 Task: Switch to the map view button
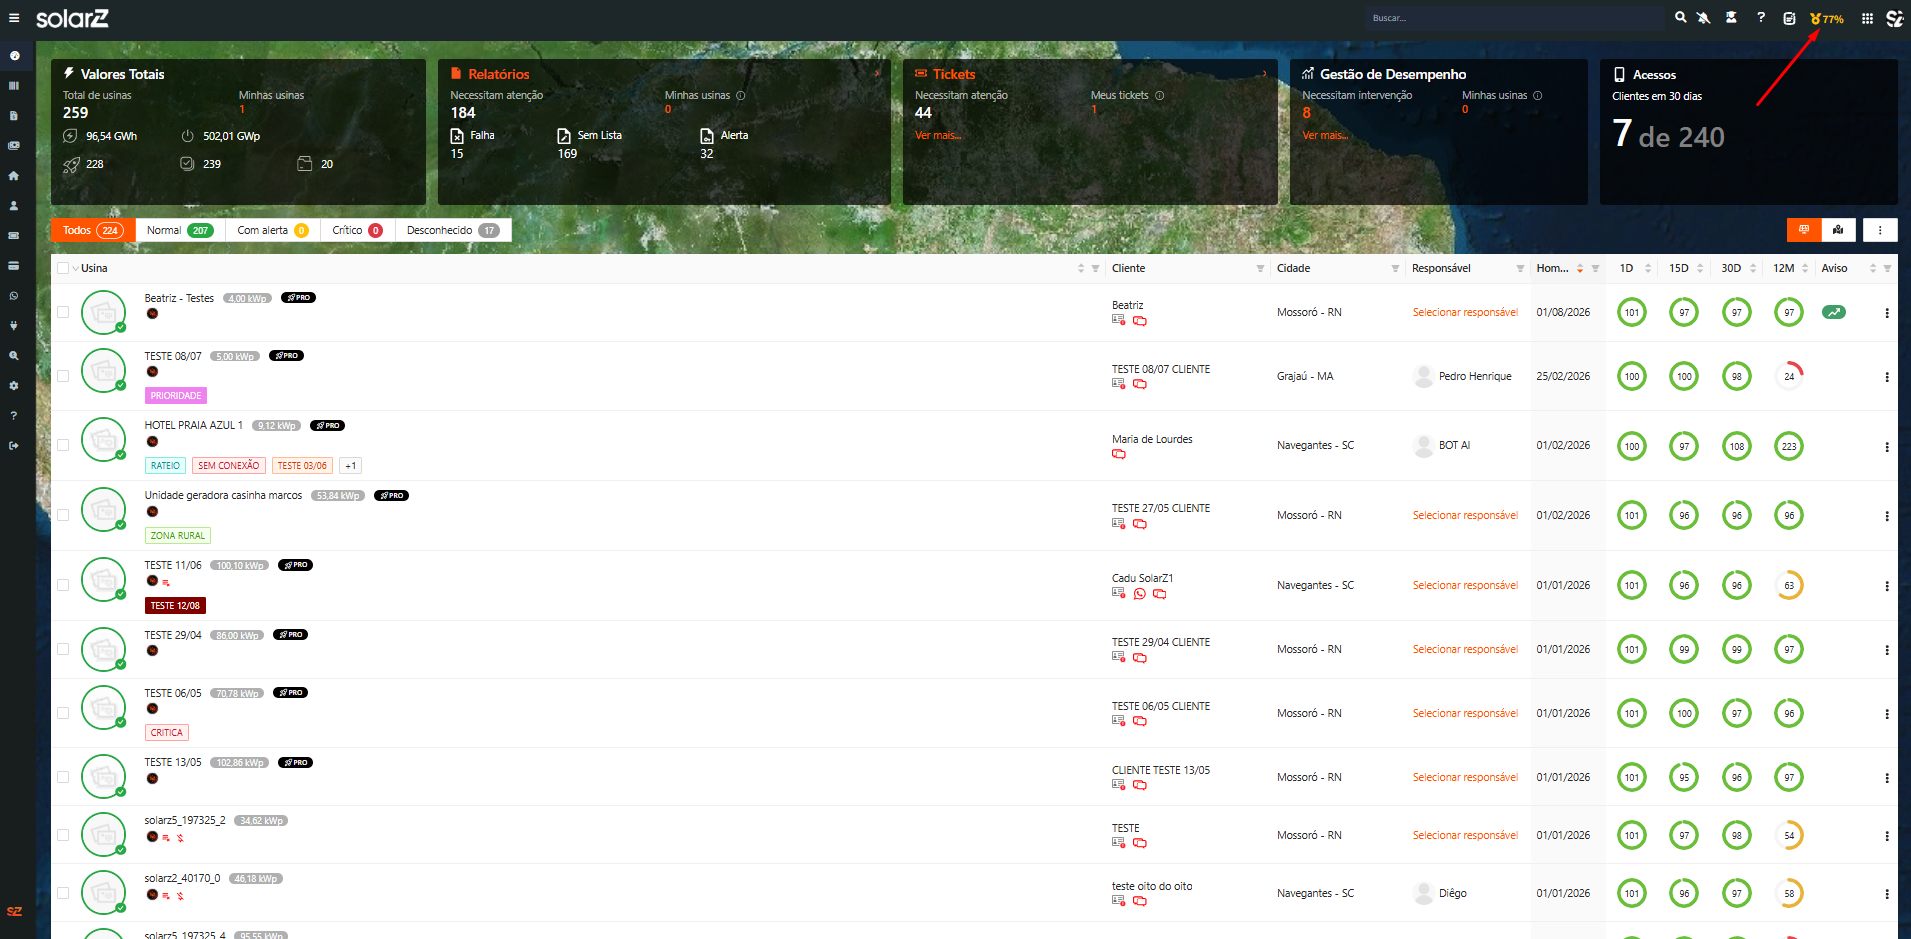(1838, 230)
